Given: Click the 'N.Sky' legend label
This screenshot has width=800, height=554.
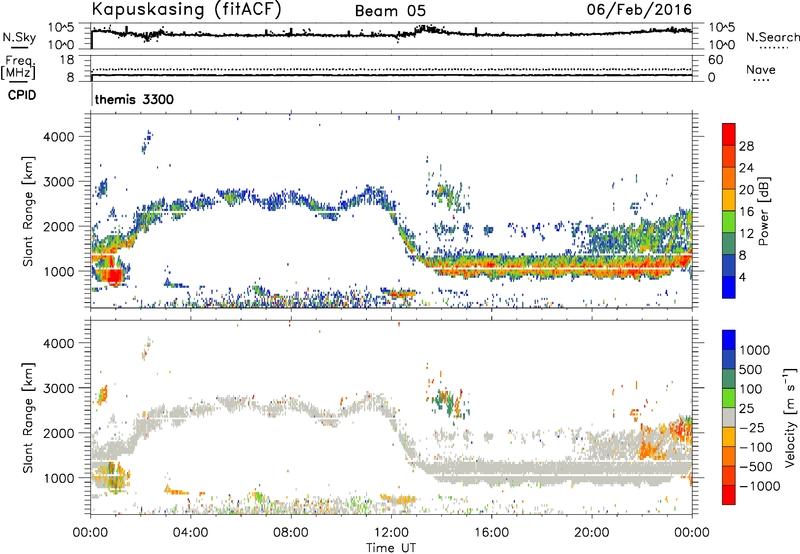Looking at the screenshot, I should tap(19, 37).
